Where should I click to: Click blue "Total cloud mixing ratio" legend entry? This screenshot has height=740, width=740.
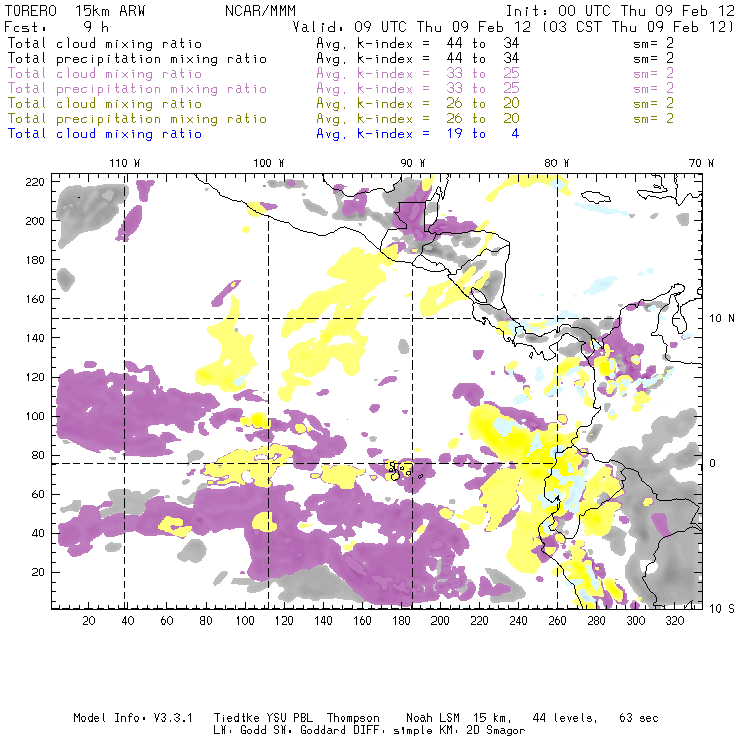[105, 134]
